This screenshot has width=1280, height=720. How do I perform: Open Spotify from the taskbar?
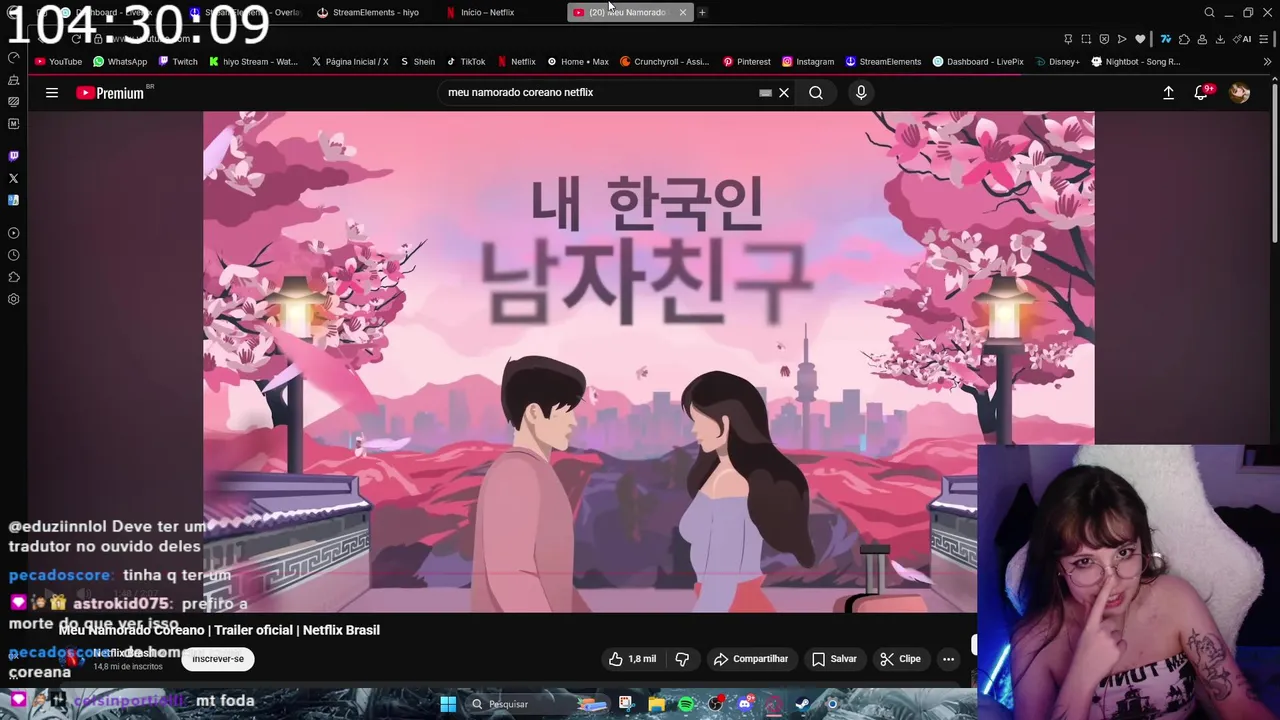pos(686,704)
